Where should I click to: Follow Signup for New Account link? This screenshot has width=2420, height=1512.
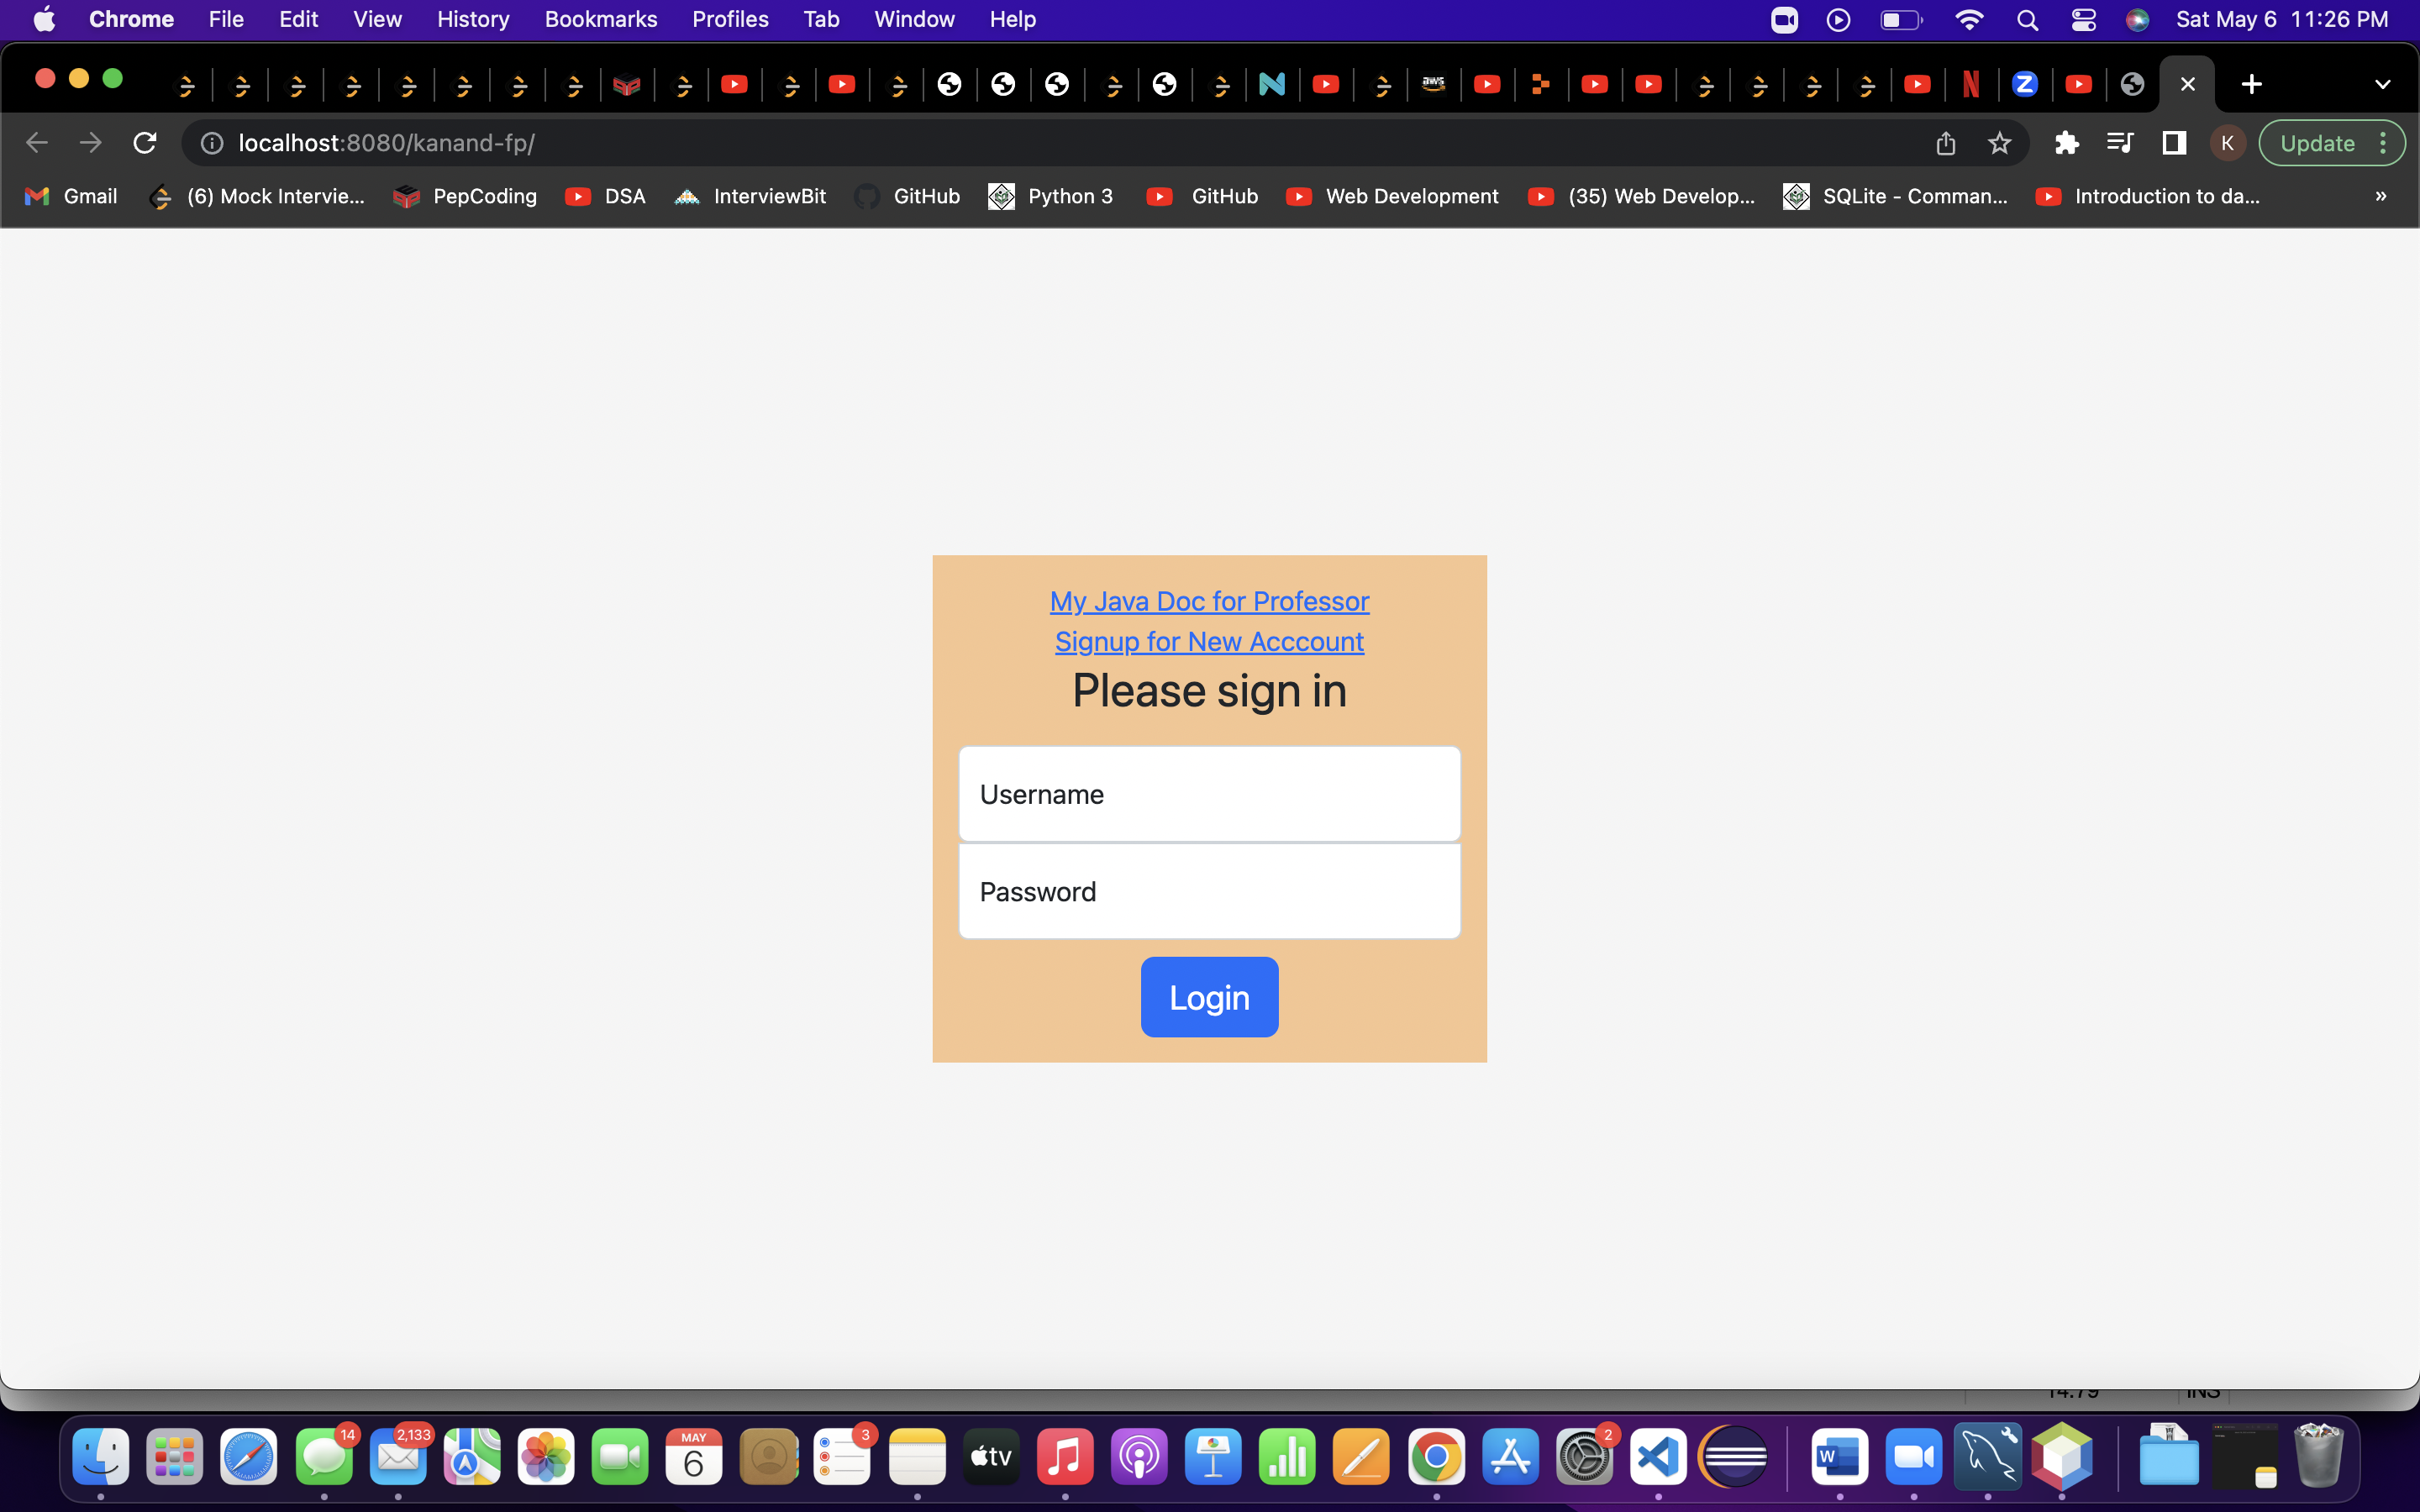1209,642
